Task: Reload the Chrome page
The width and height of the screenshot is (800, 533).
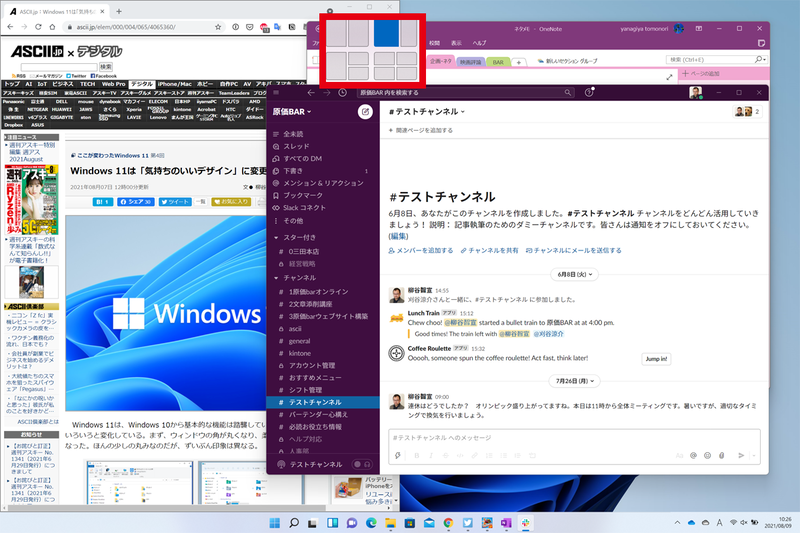Action: (38, 27)
